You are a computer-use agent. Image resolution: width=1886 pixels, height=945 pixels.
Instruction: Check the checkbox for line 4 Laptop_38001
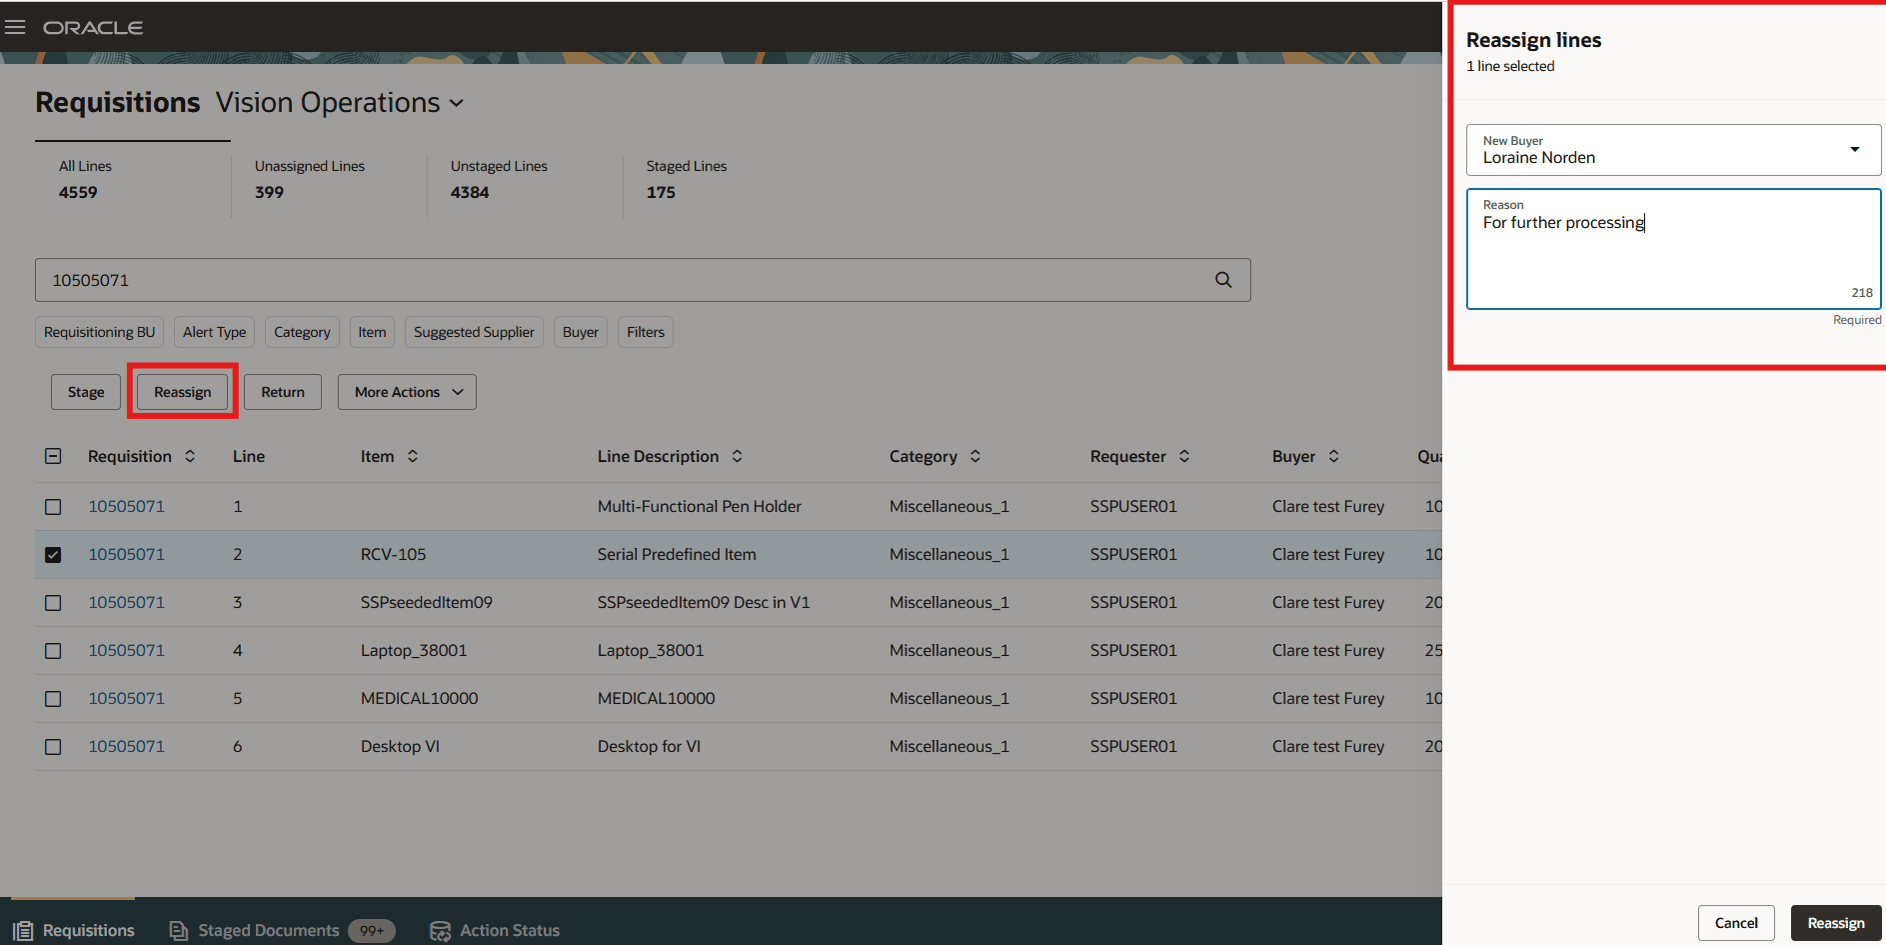pyautogui.click(x=53, y=650)
